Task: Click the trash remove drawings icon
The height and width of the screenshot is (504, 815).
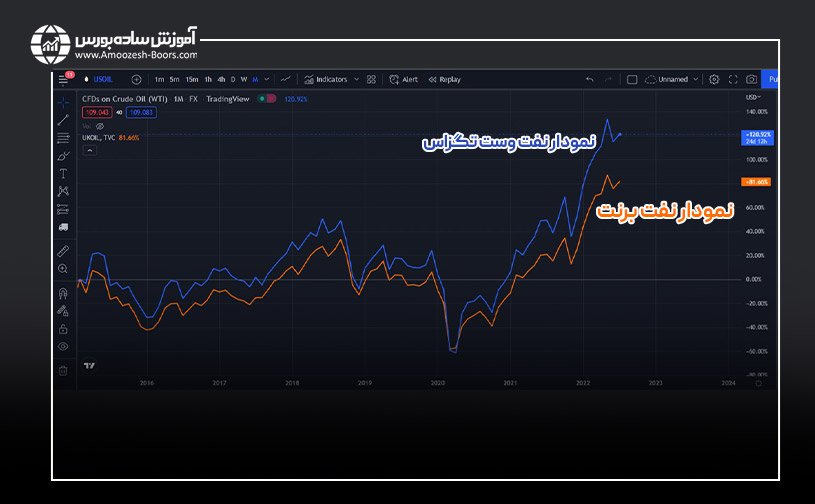Action: point(63,370)
